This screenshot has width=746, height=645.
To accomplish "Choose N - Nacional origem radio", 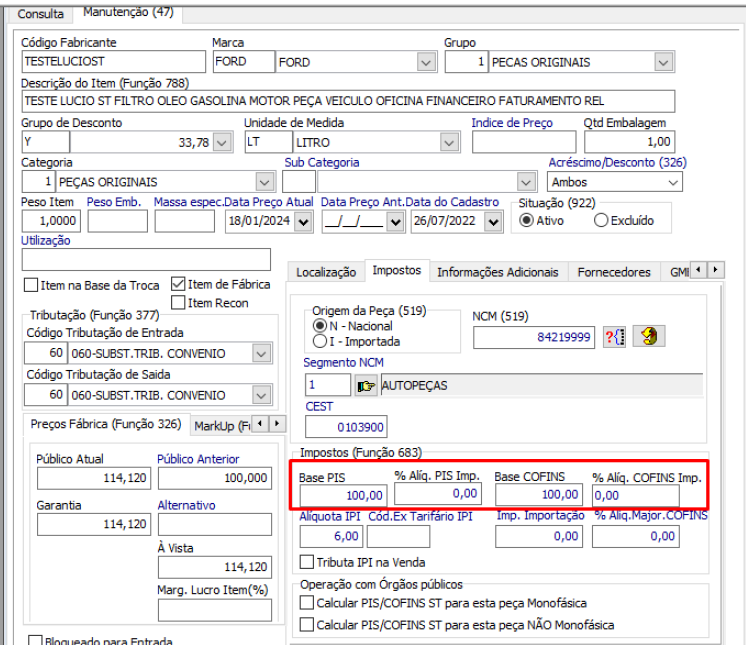I will point(320,326).
